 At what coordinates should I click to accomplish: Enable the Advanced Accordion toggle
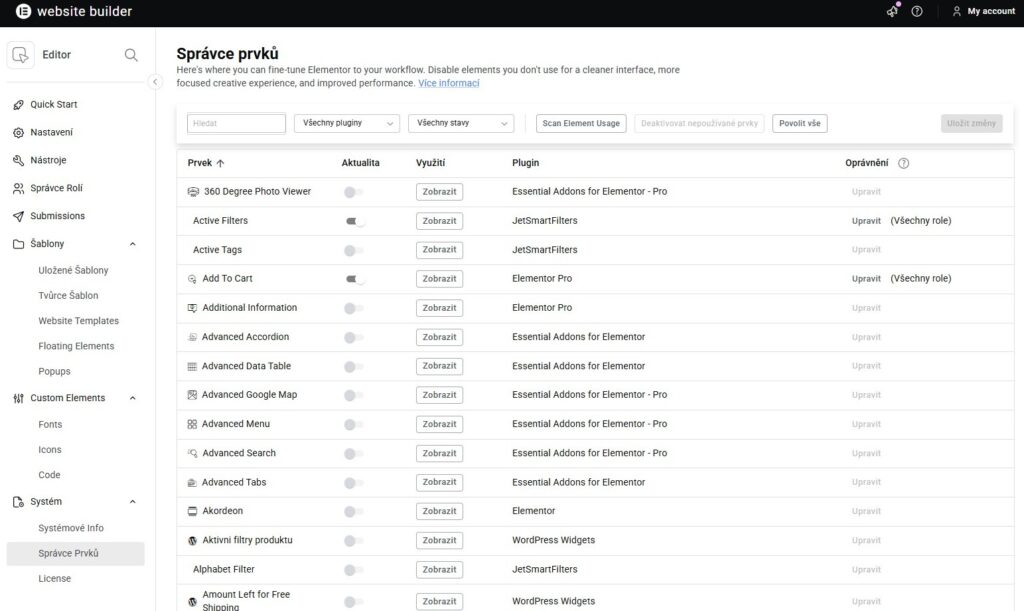click(x=354, y=337)
